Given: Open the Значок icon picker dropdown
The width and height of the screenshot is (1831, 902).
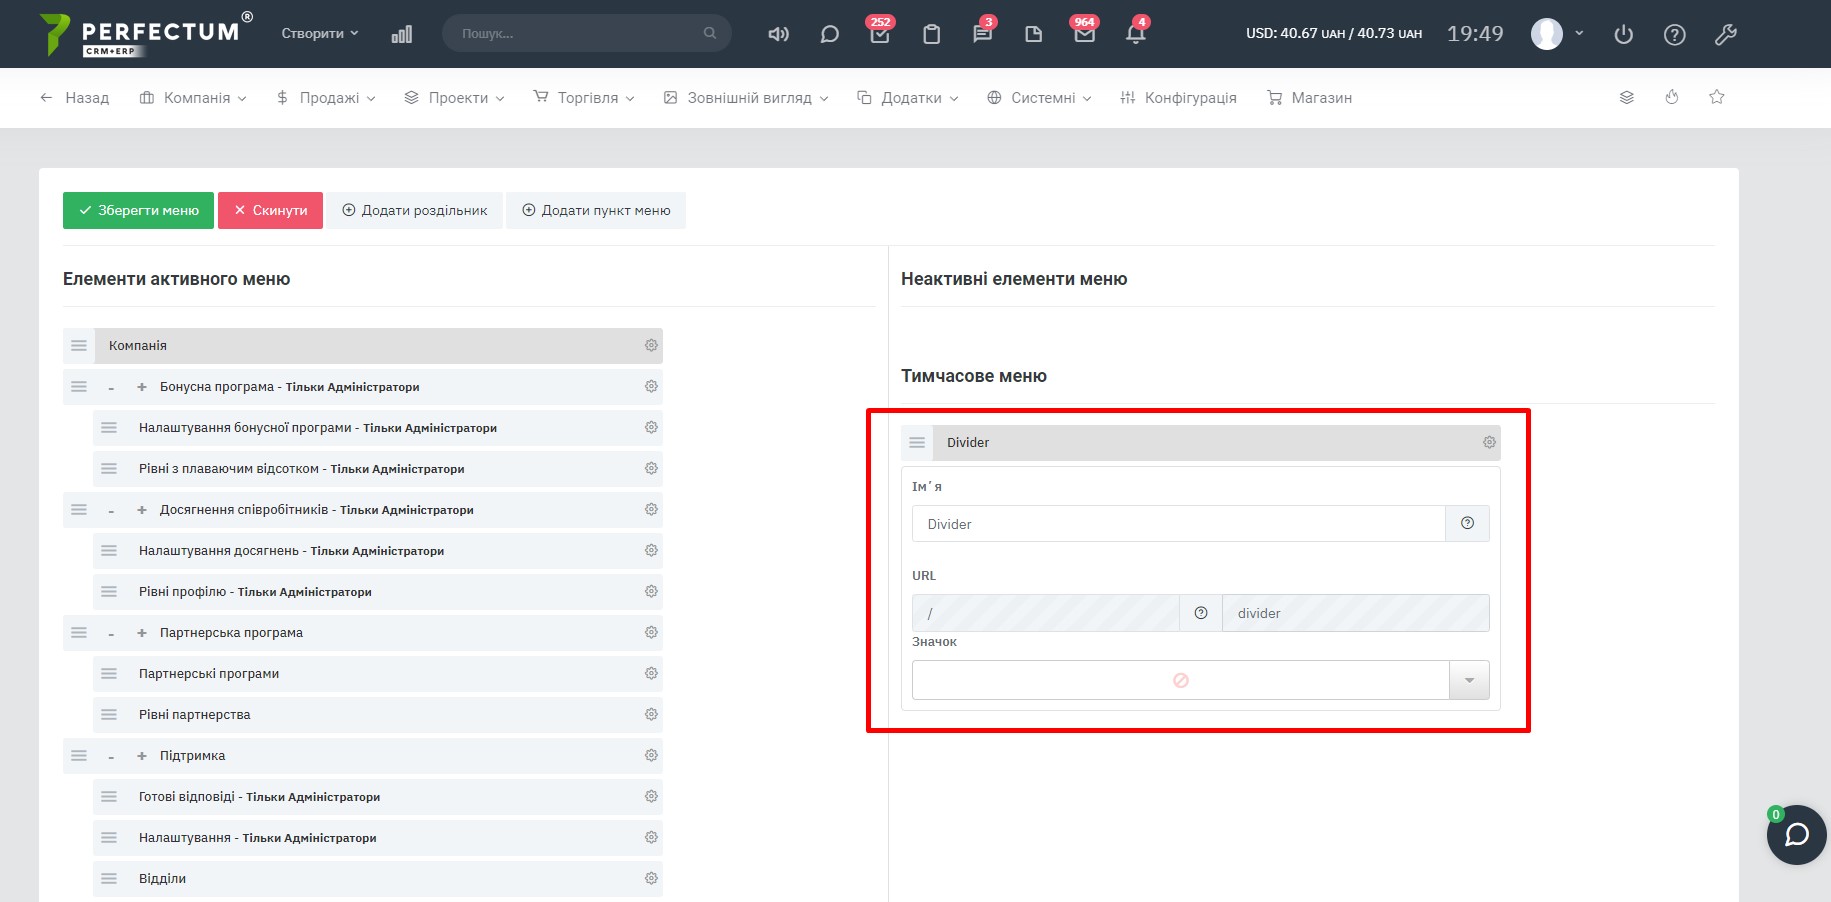Looking at the screenshot, I should click(1469, 680).
